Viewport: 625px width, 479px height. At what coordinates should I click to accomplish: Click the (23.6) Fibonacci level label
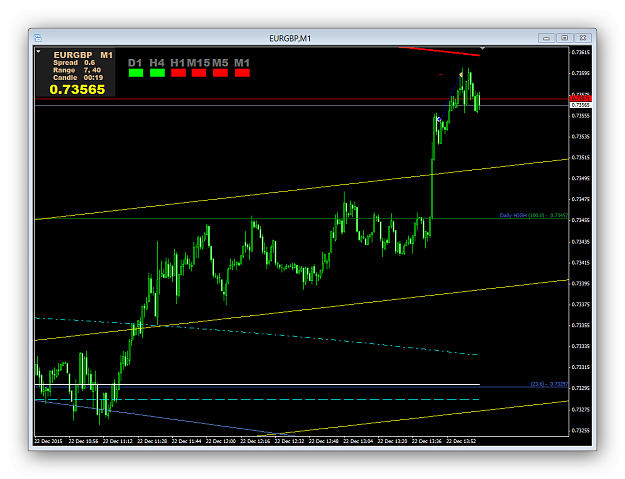click(x=549, y=384)
